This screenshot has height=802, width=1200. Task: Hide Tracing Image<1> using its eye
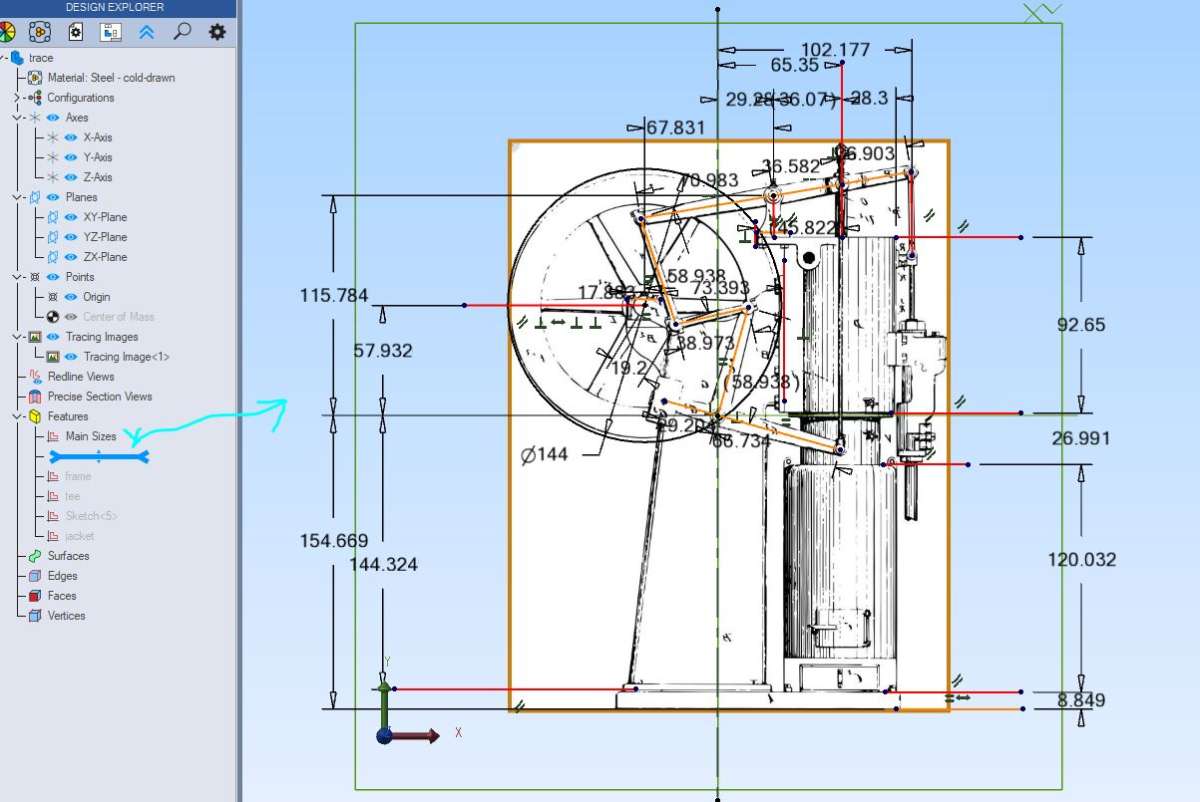tap(71, 357)
